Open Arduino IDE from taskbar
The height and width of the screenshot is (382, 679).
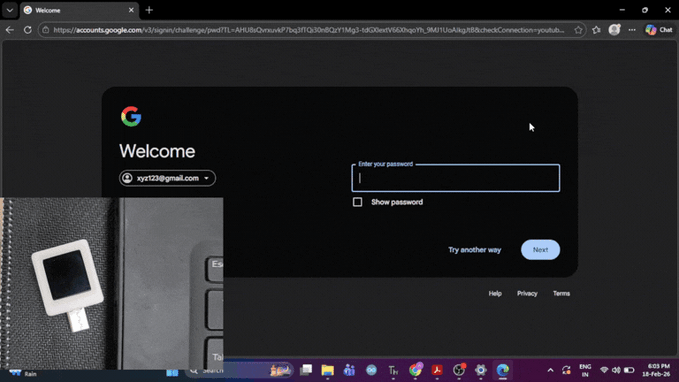[x=371, y=370]
